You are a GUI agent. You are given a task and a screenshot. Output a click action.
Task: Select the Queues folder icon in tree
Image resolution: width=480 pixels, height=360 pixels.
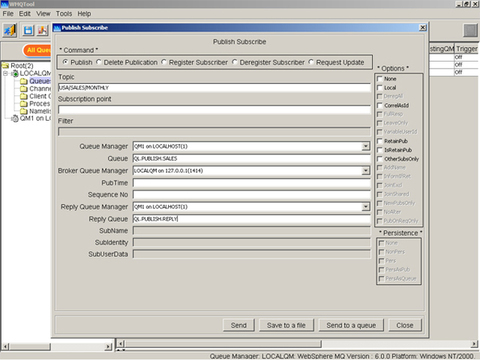23,81
